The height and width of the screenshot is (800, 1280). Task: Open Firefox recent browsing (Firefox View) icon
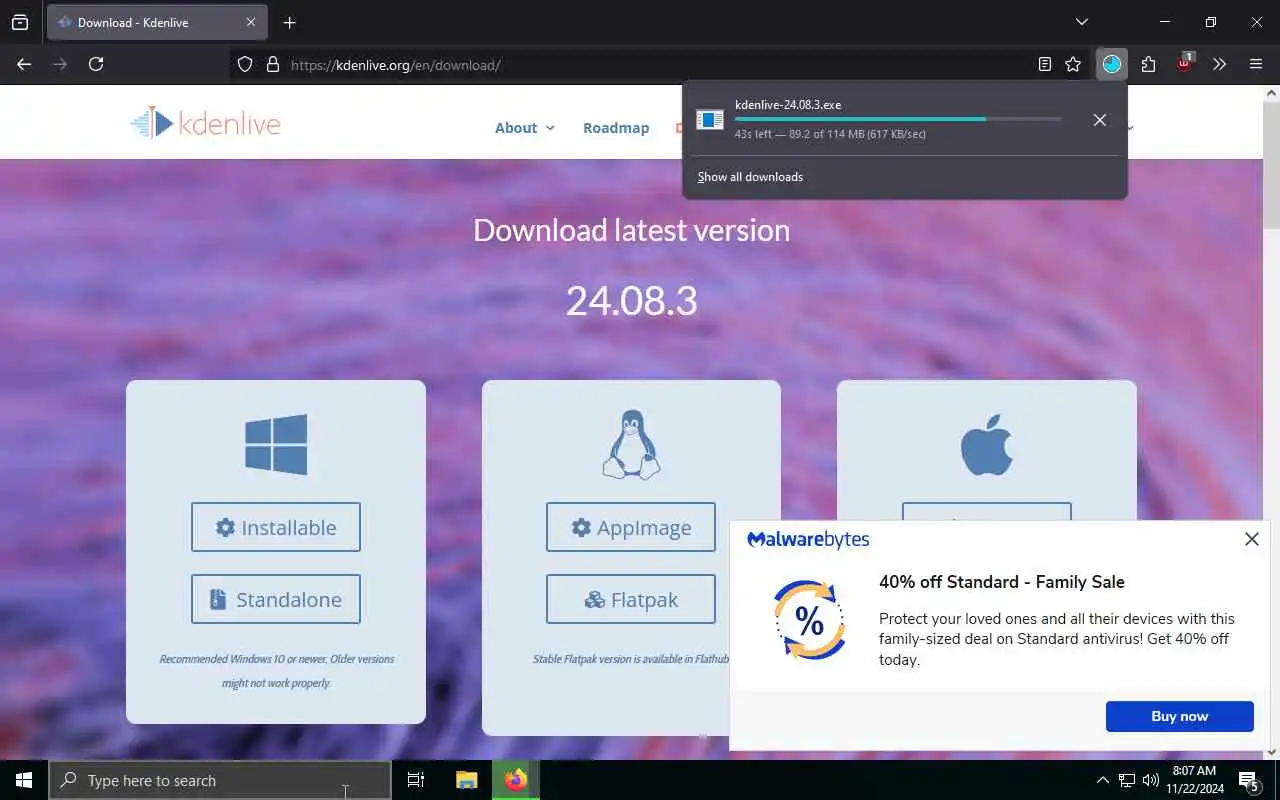20,22
